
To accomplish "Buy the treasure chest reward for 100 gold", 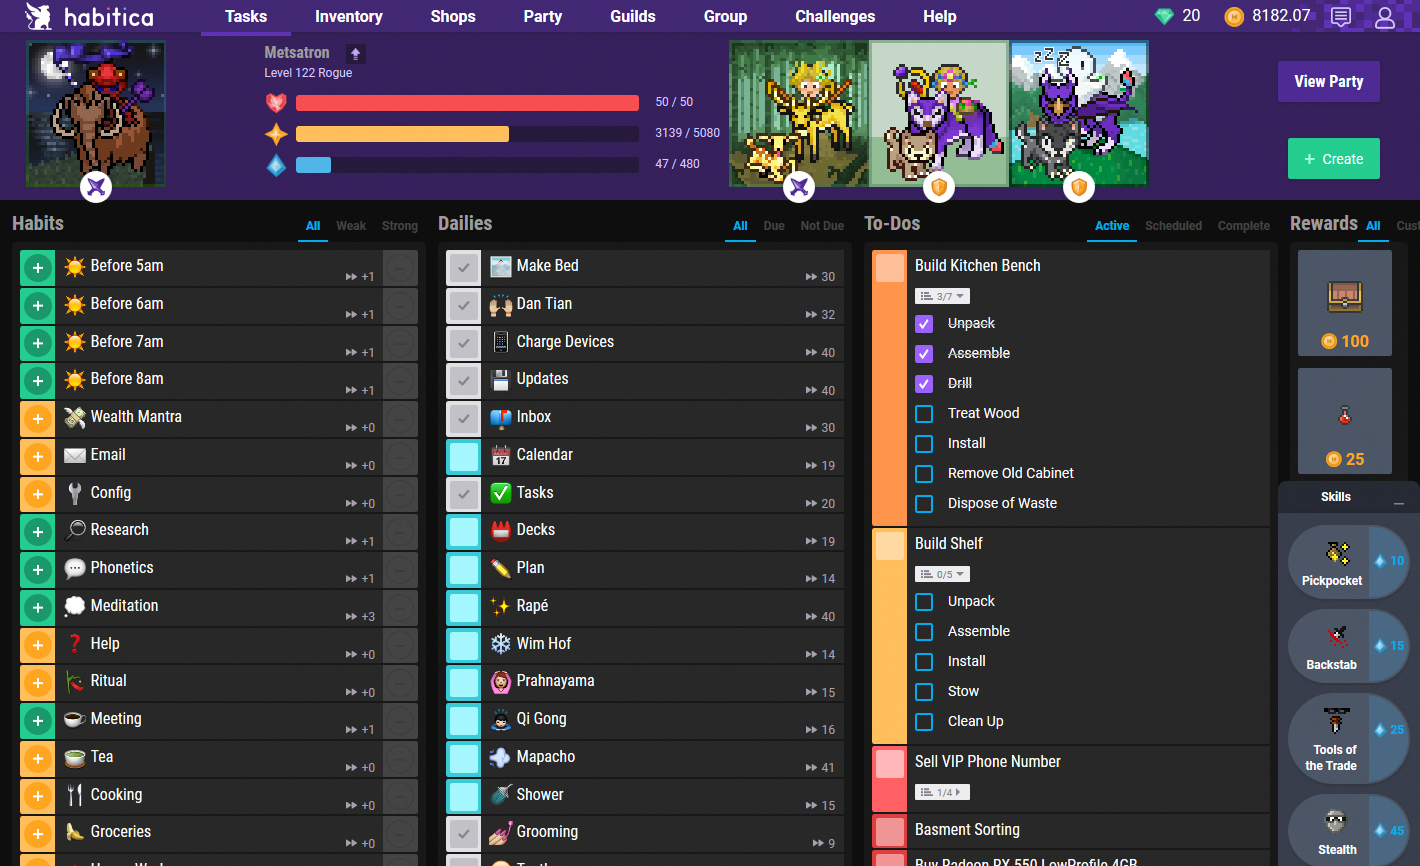I will [1344, 303].
